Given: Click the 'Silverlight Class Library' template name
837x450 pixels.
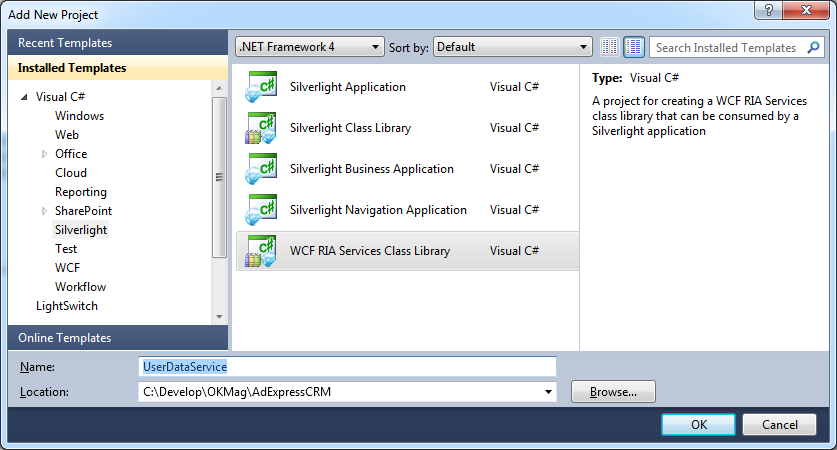Looking at the screenshot, I should click(350, 128).
